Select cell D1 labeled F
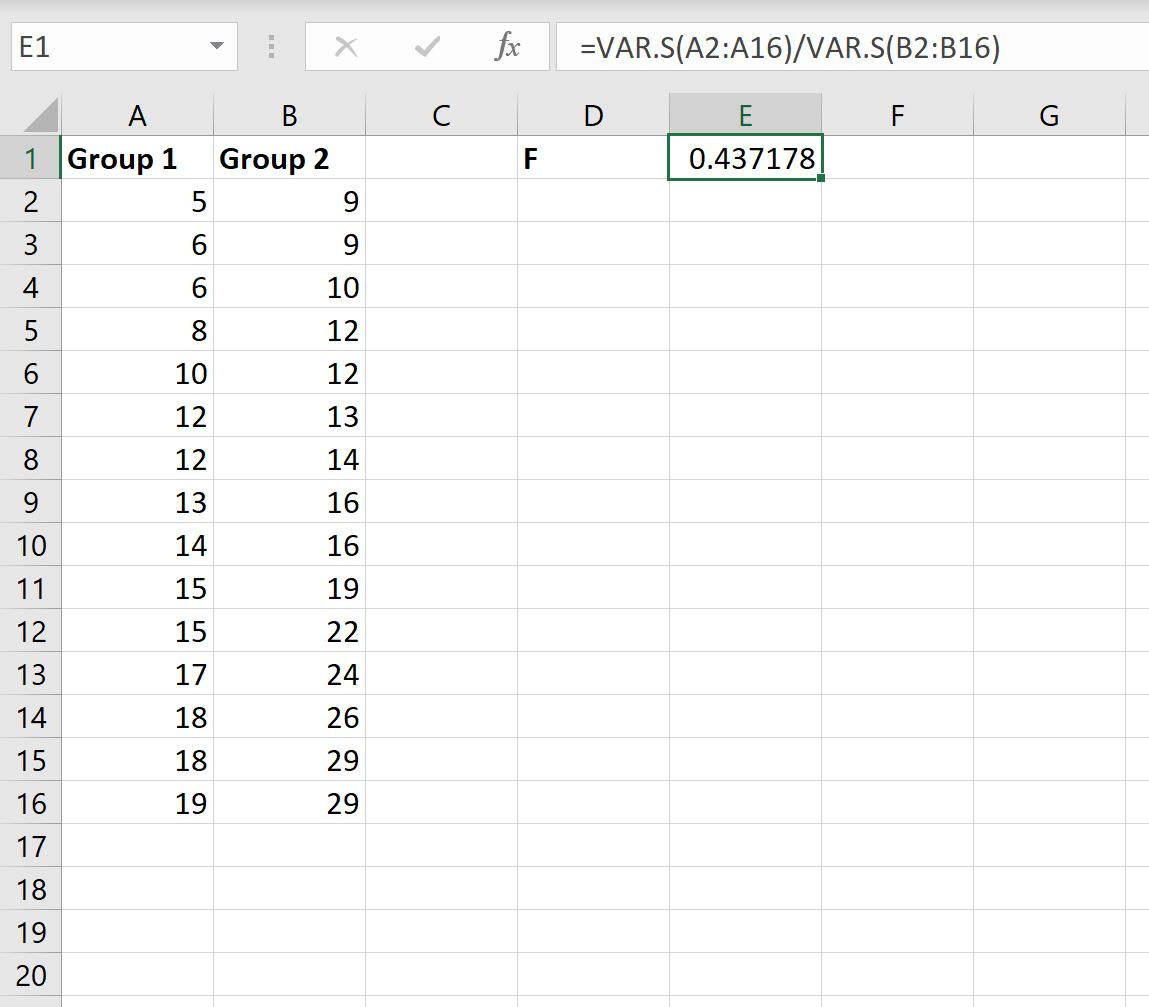This screenshot has width=1149, height=1007. pos(594,158)
